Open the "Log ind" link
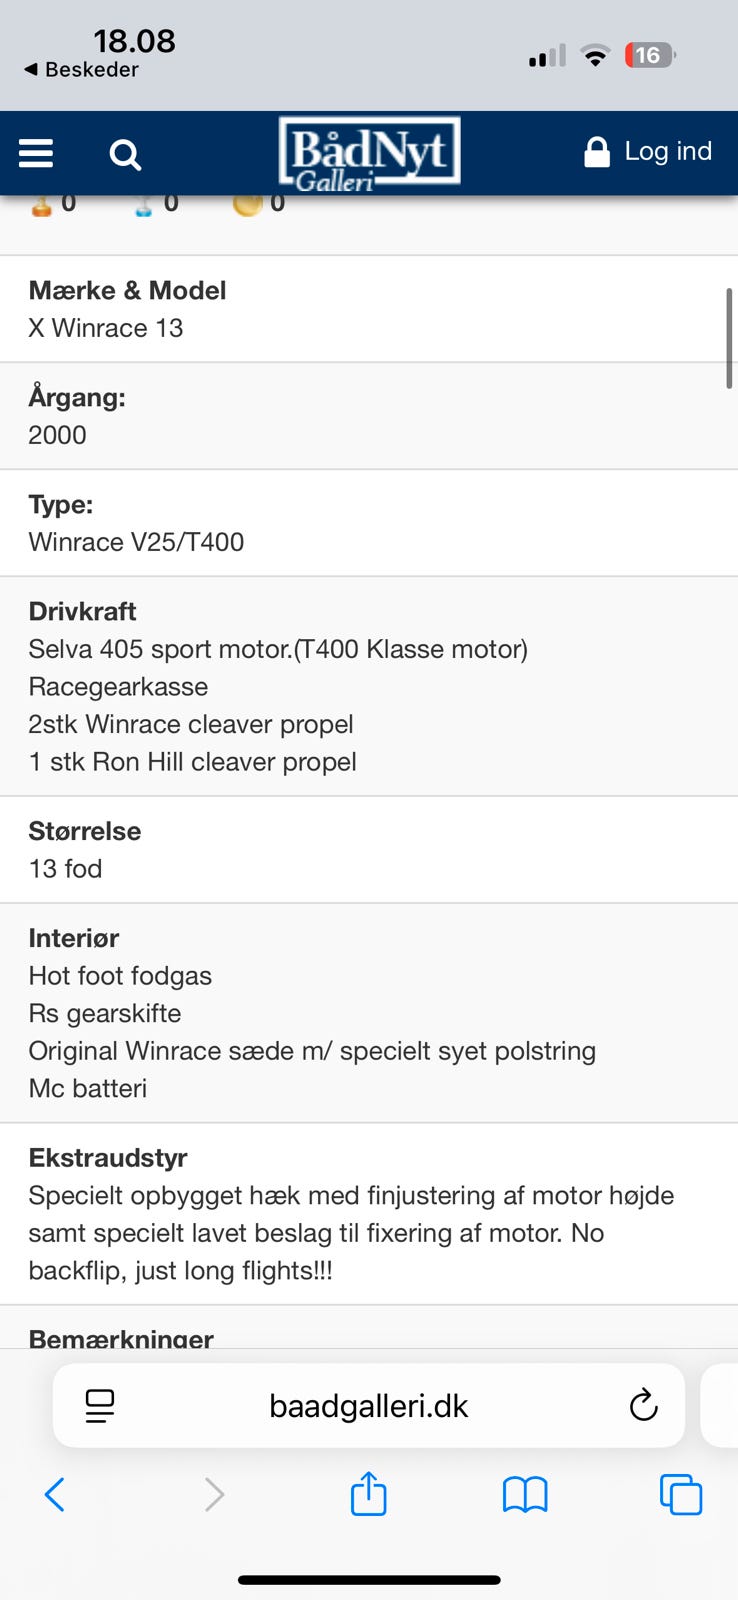Viewport: 738px width, 1600px height. click(x=668, y=151)
